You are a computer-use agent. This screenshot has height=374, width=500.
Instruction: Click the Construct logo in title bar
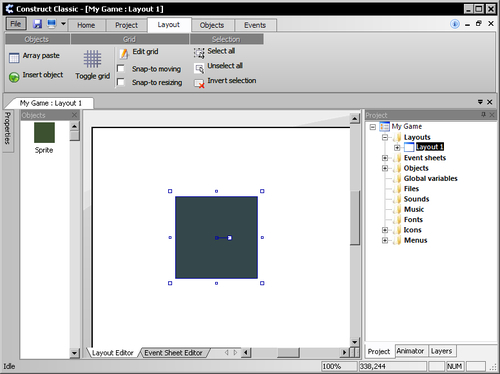[9, 9]
